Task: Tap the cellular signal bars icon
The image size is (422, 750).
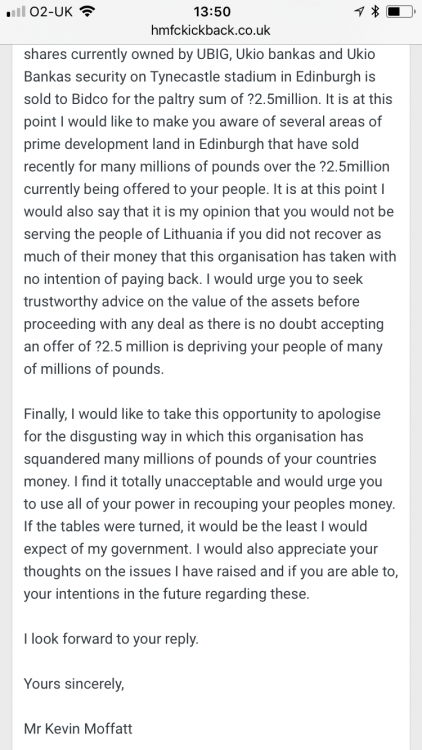Action: click(x=16, y=11)
